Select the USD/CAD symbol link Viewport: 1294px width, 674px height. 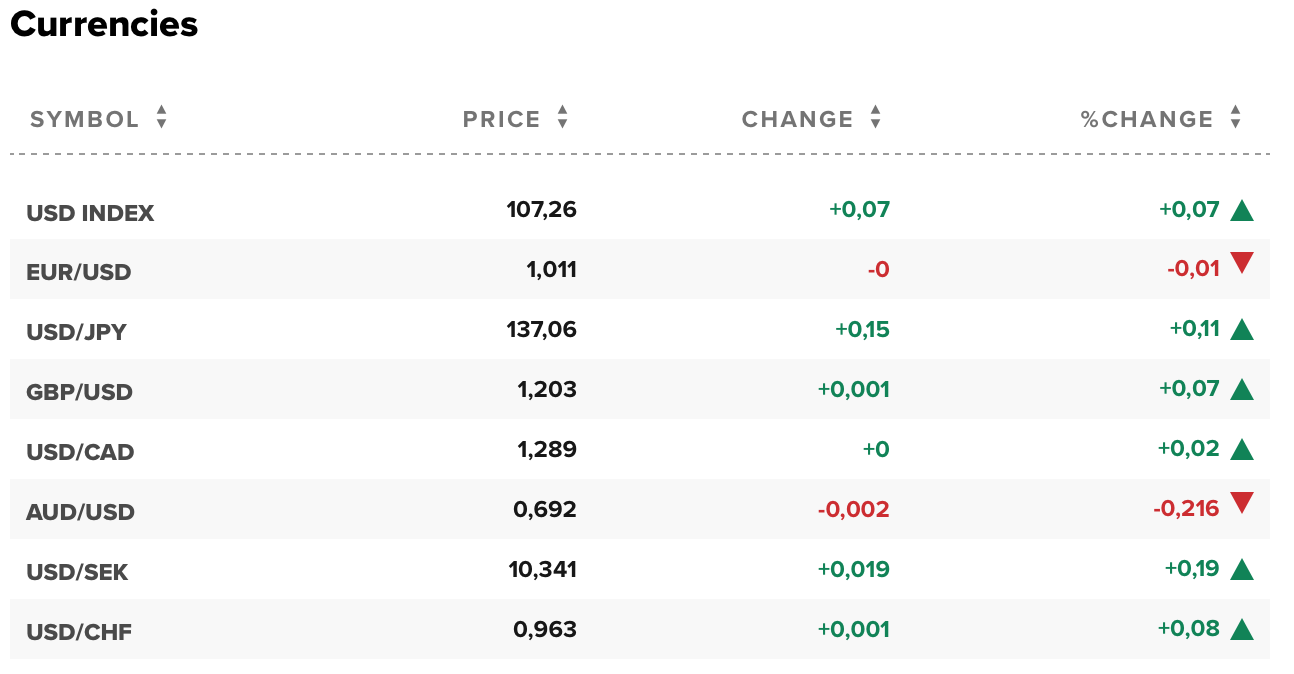[x=80, y=452]
